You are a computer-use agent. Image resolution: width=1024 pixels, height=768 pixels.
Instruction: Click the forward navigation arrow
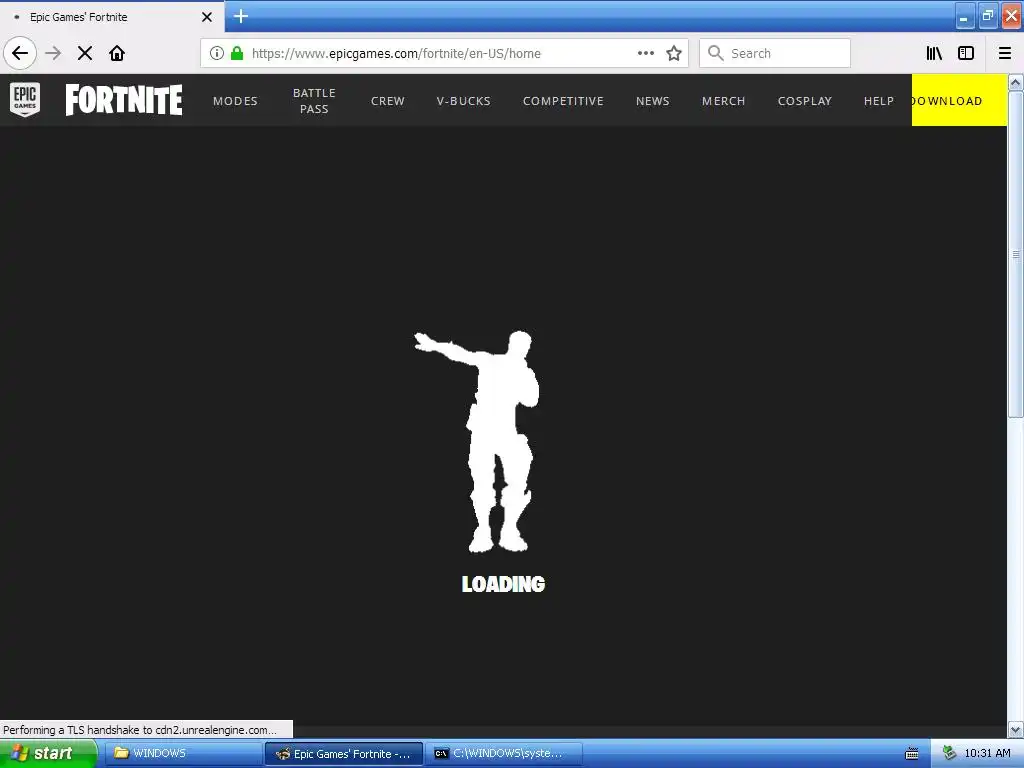[53, 53]
